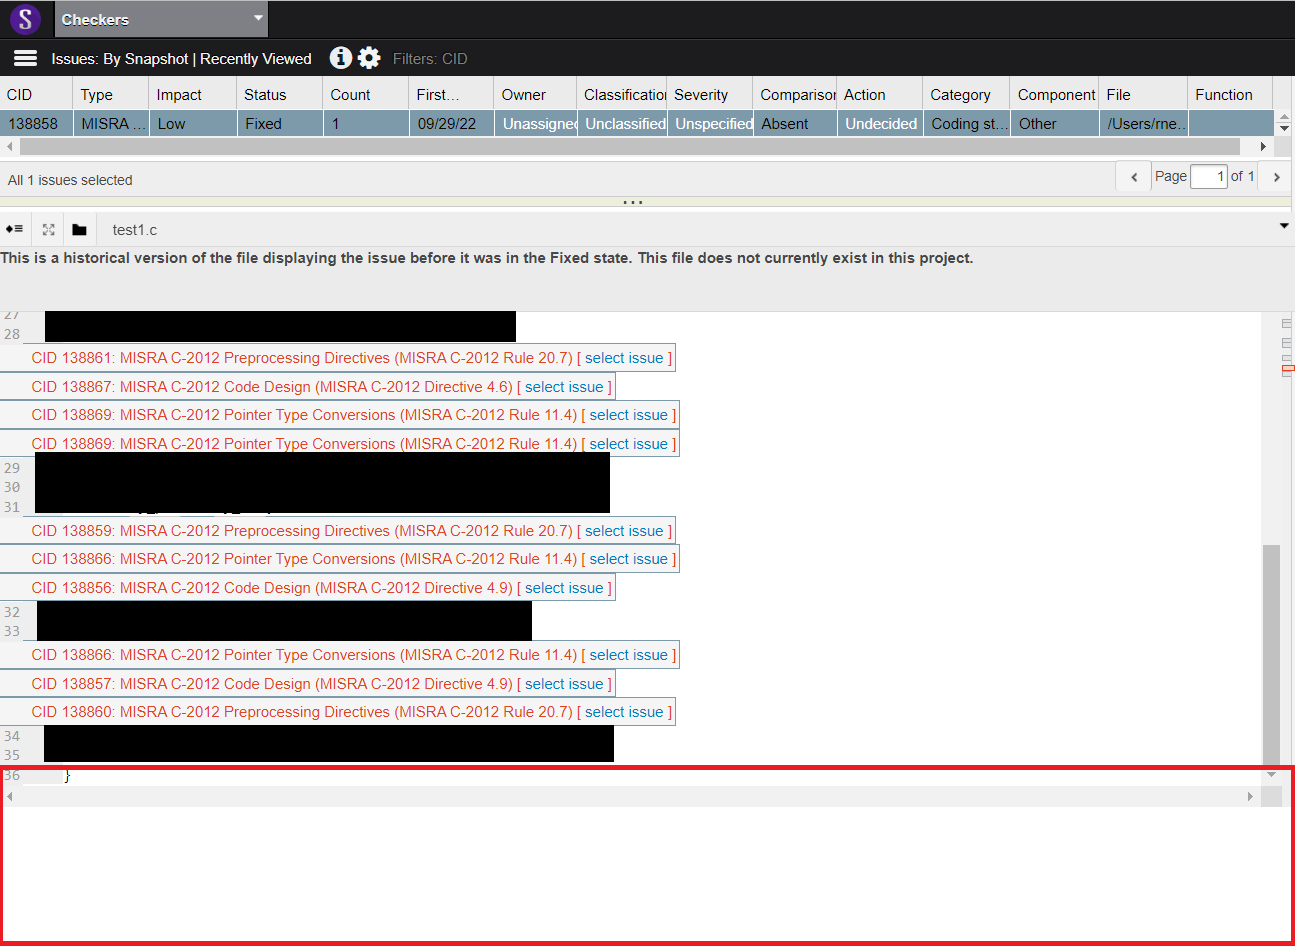Screen dimensions: 1295x946
Task: Sort issues by the Severity column
Action: [x=700, y=94]
